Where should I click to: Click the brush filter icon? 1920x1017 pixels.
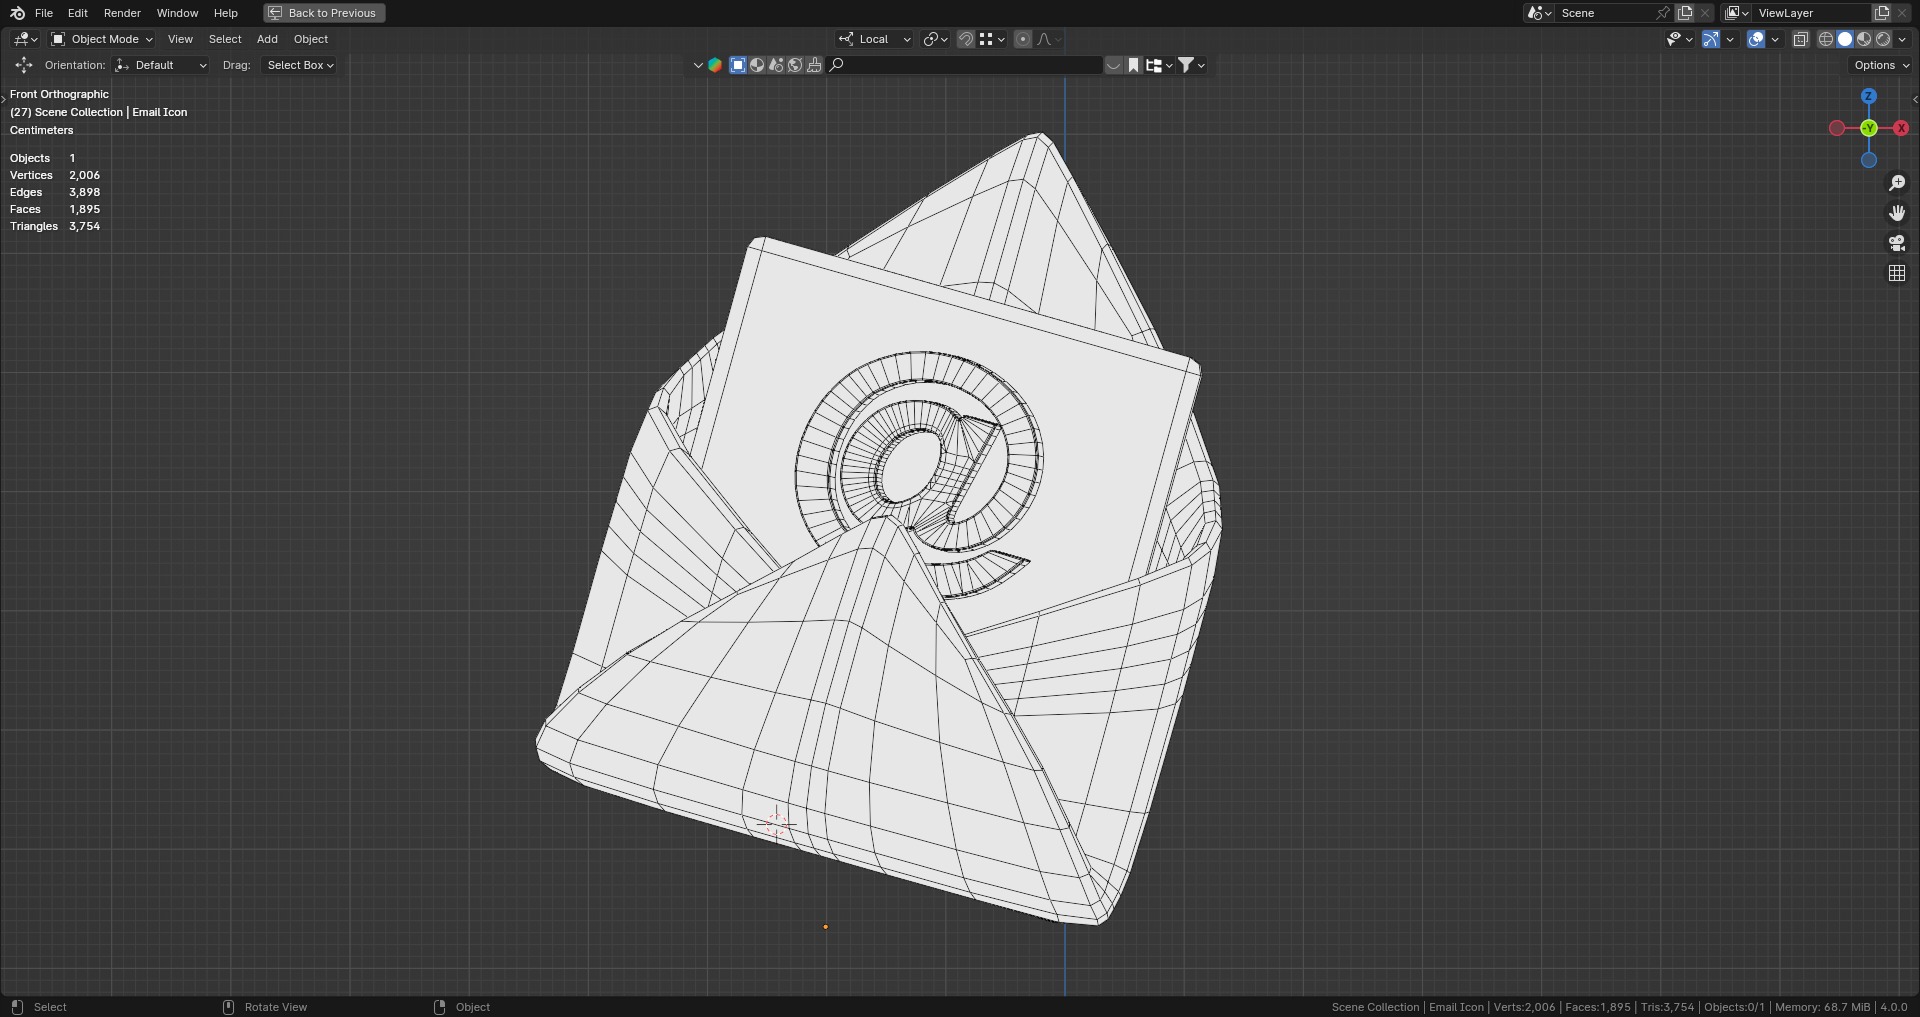pos(814,65)
